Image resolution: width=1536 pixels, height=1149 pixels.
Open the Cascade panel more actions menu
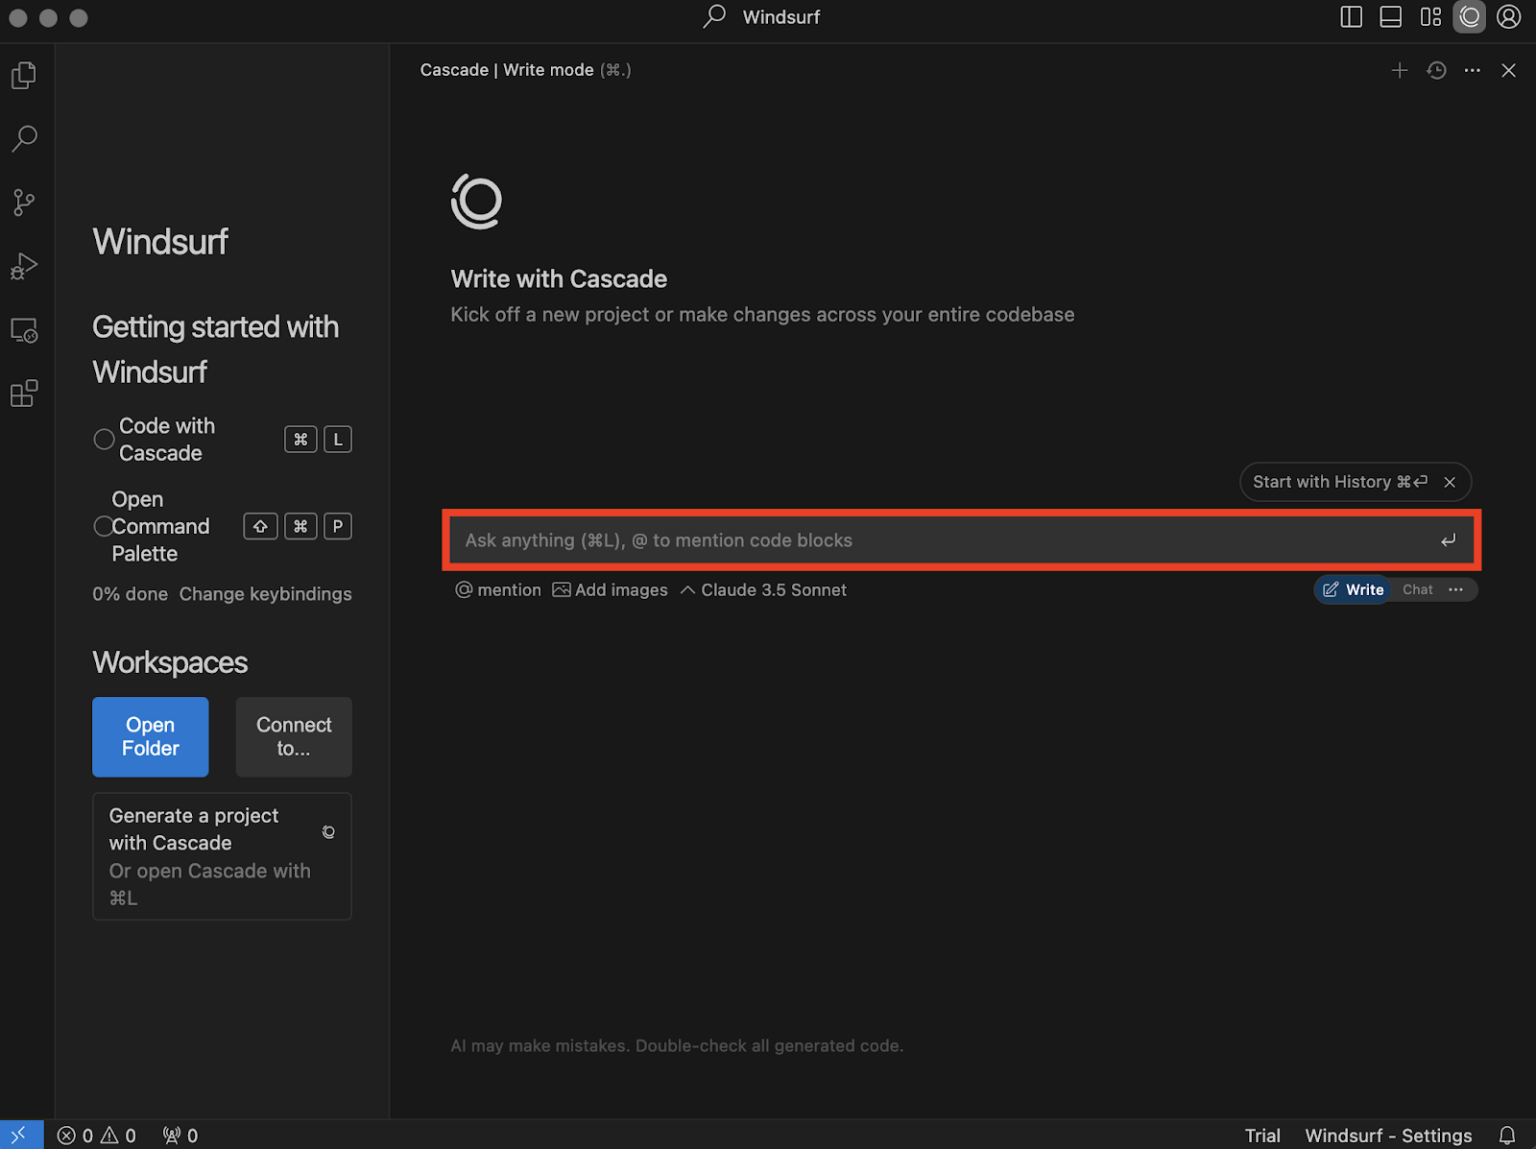[x=1472, y=70]
